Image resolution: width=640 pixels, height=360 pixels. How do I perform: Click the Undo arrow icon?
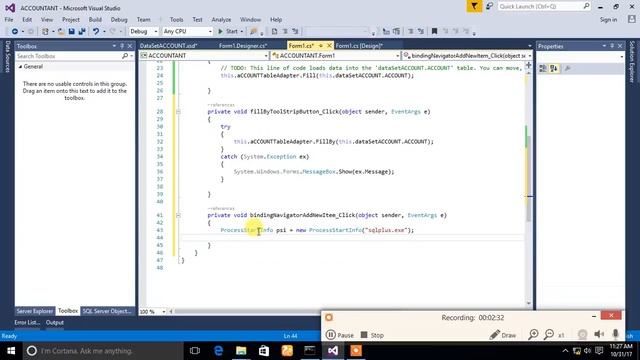pyautogui.click(x=96, y=31)
